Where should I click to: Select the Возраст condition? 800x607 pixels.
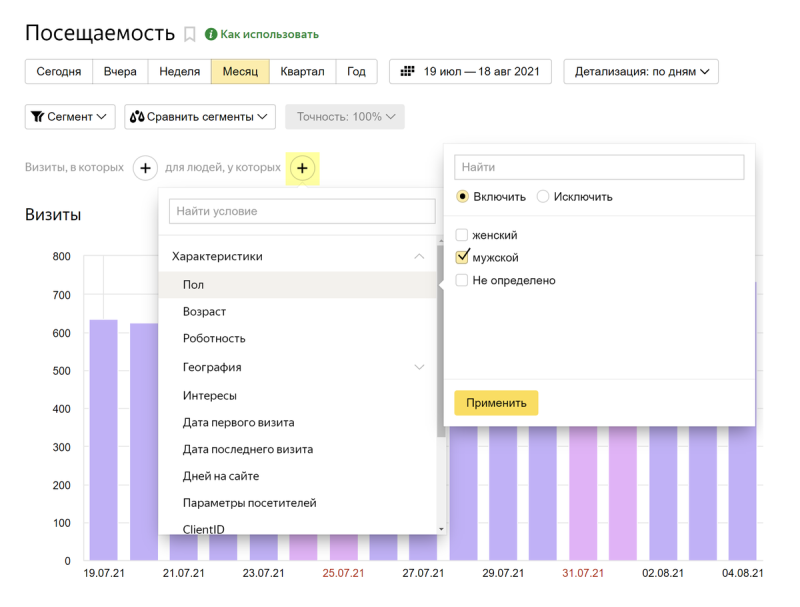click(x=298, y=312)
